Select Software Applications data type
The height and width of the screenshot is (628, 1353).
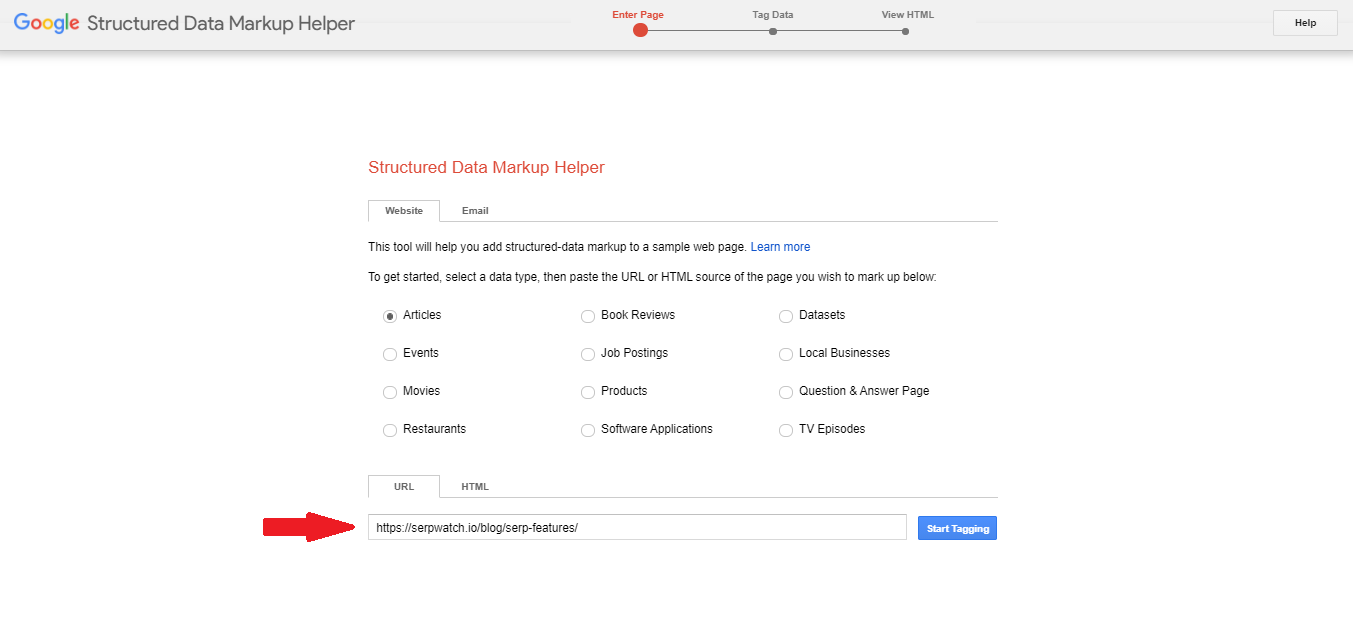(588, 430)
